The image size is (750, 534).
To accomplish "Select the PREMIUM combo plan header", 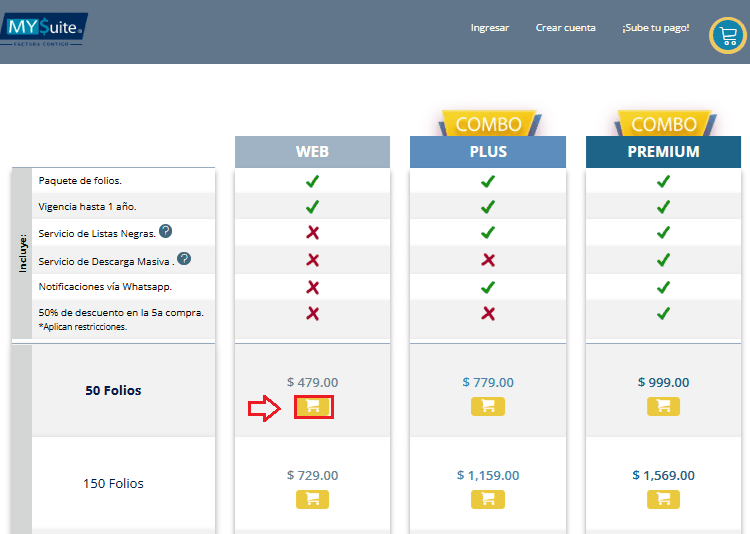I will click(663, 152).
